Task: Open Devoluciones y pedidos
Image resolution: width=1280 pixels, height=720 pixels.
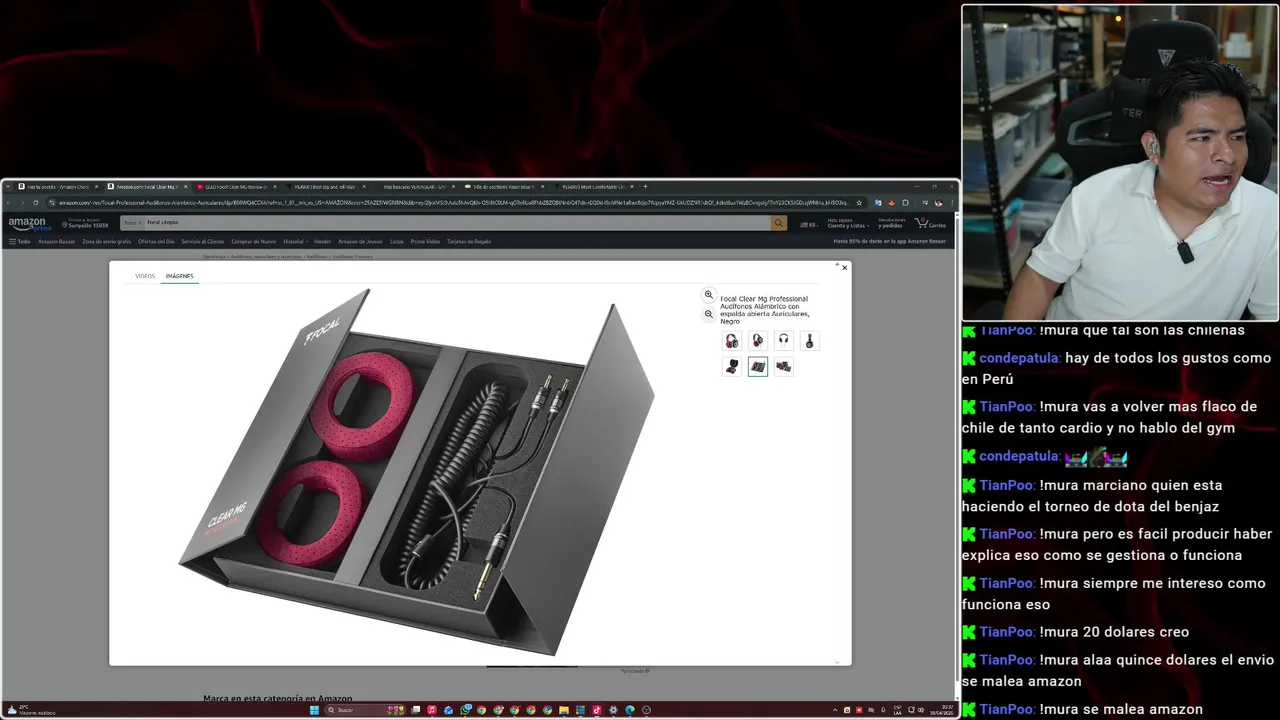Action: 890,223
